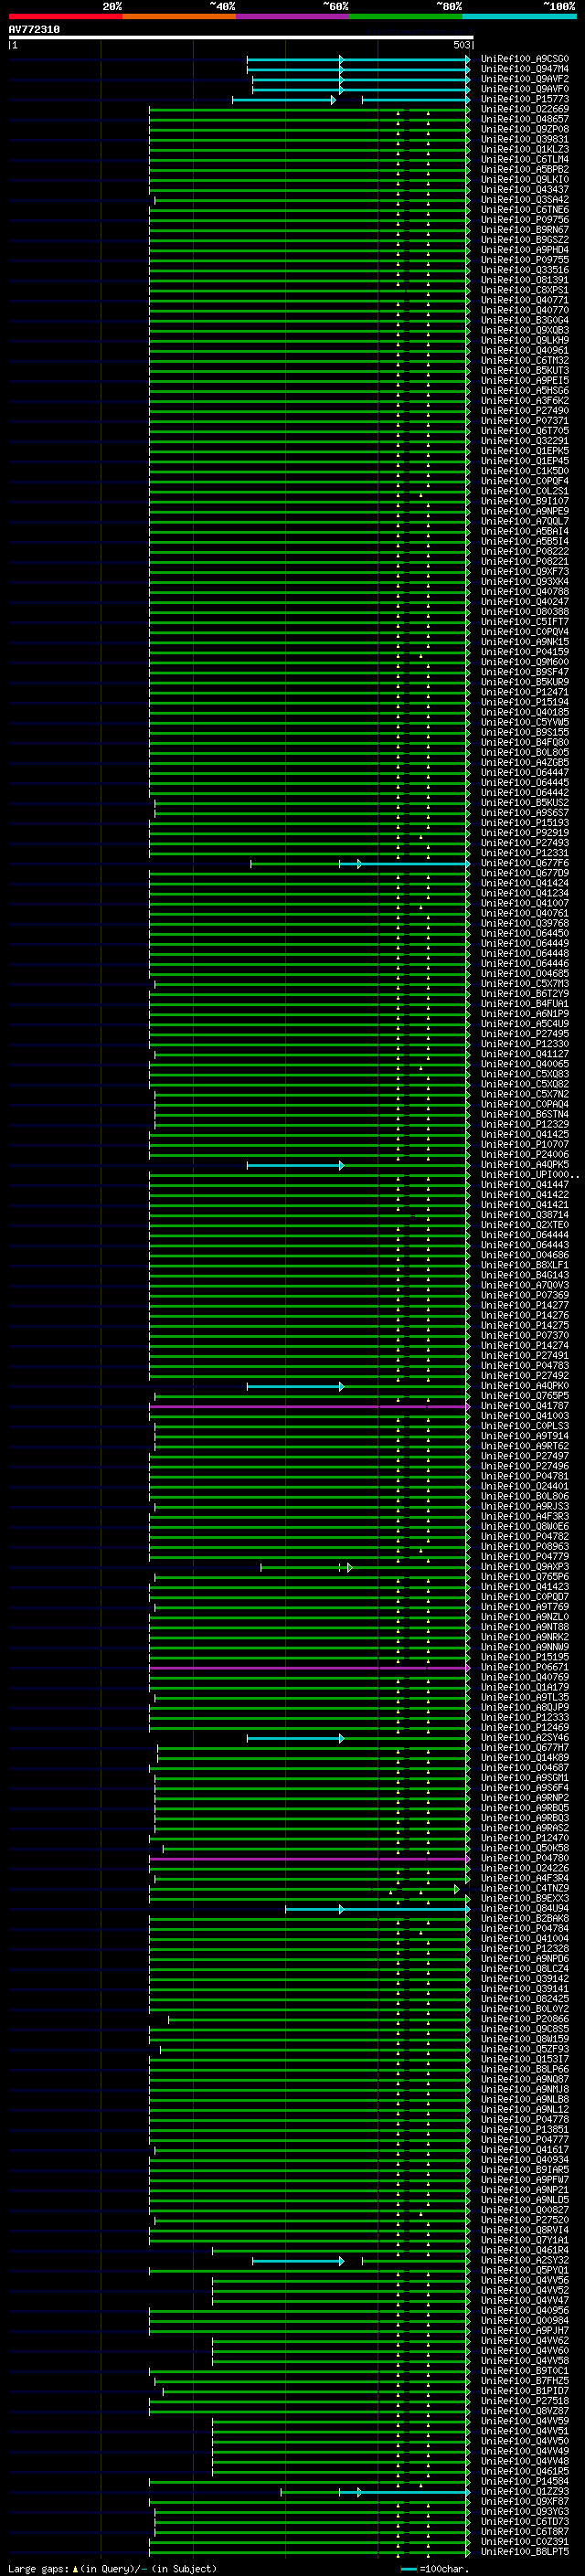Select label UniRef100_Q5PYQ1
The width and height of the screenshot is (585, 2576).
click(x=525, y=2270)
